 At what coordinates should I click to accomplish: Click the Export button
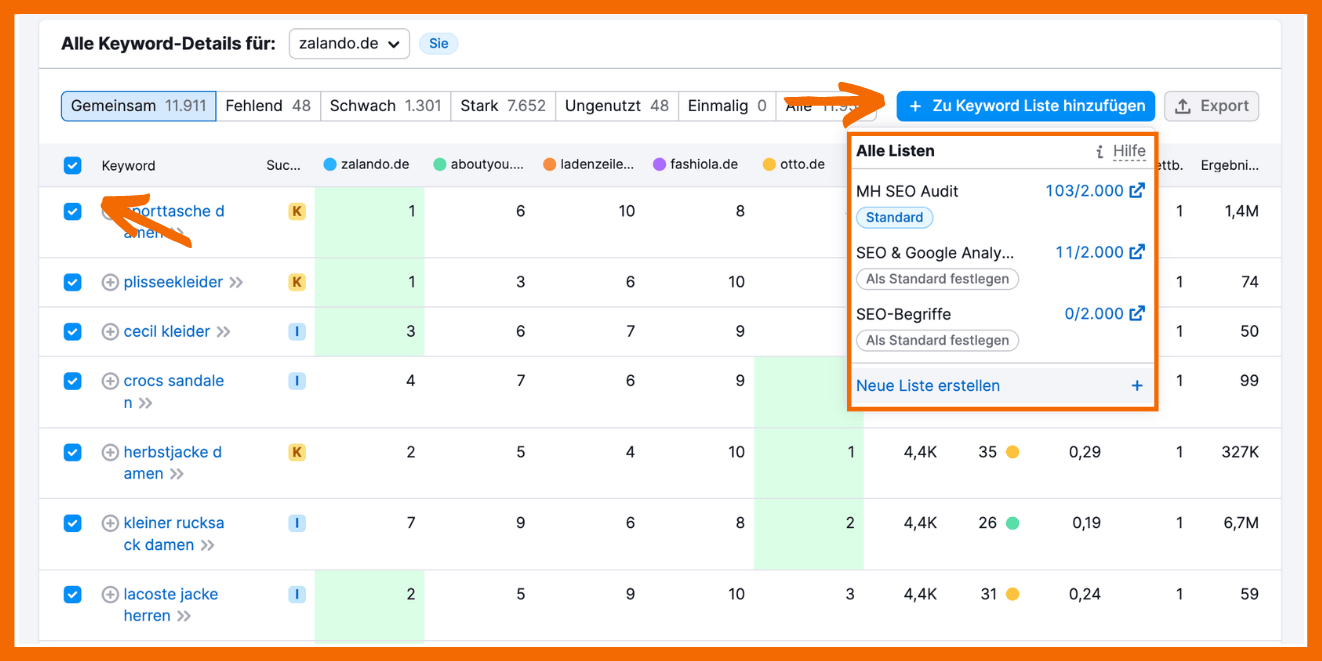coord(1211,106)
